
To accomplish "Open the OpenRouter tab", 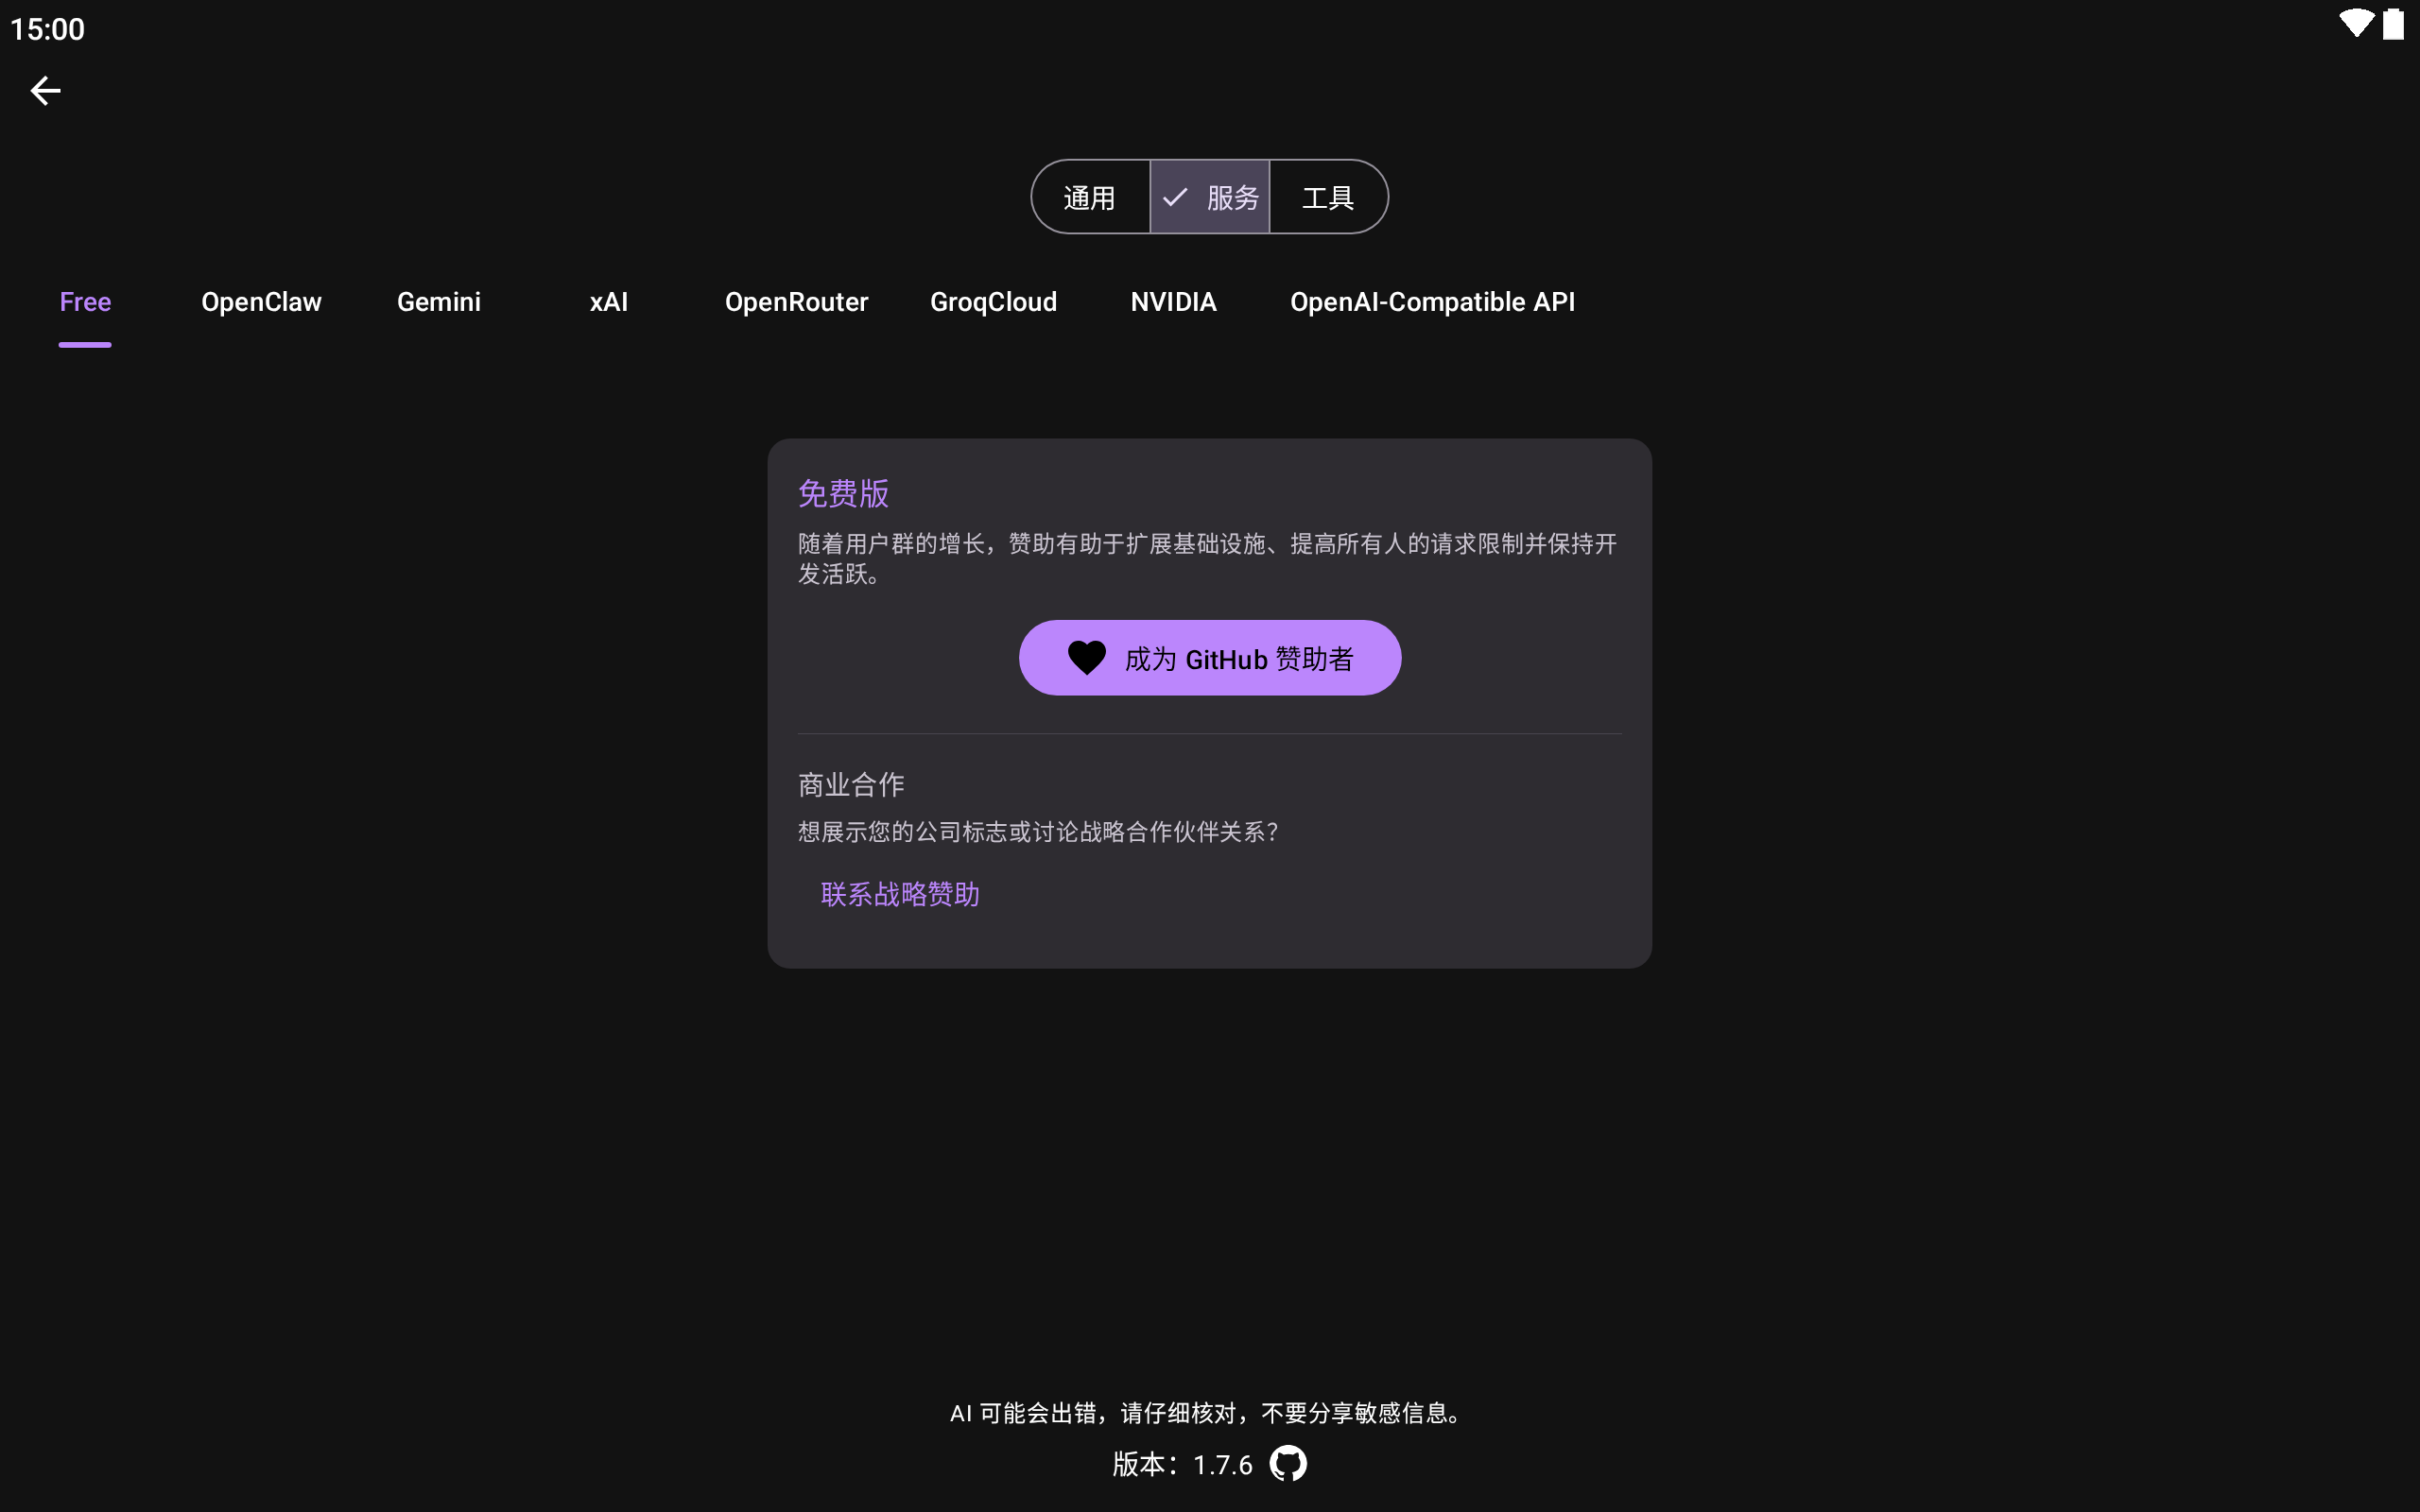I will pos(796,302).
